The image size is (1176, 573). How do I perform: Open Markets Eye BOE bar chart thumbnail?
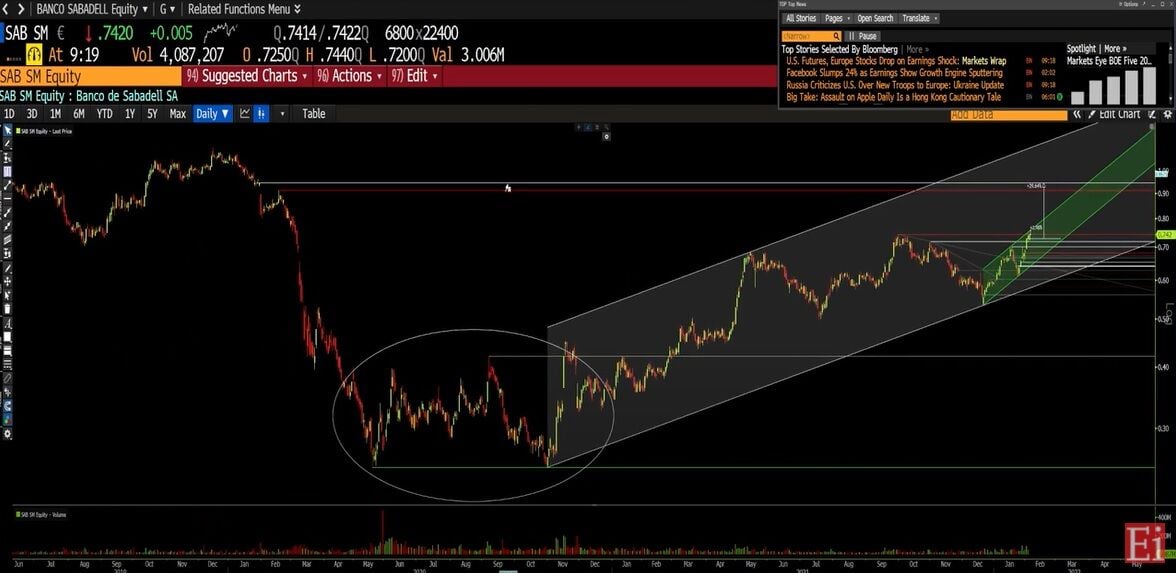[x=1113, y=85]
